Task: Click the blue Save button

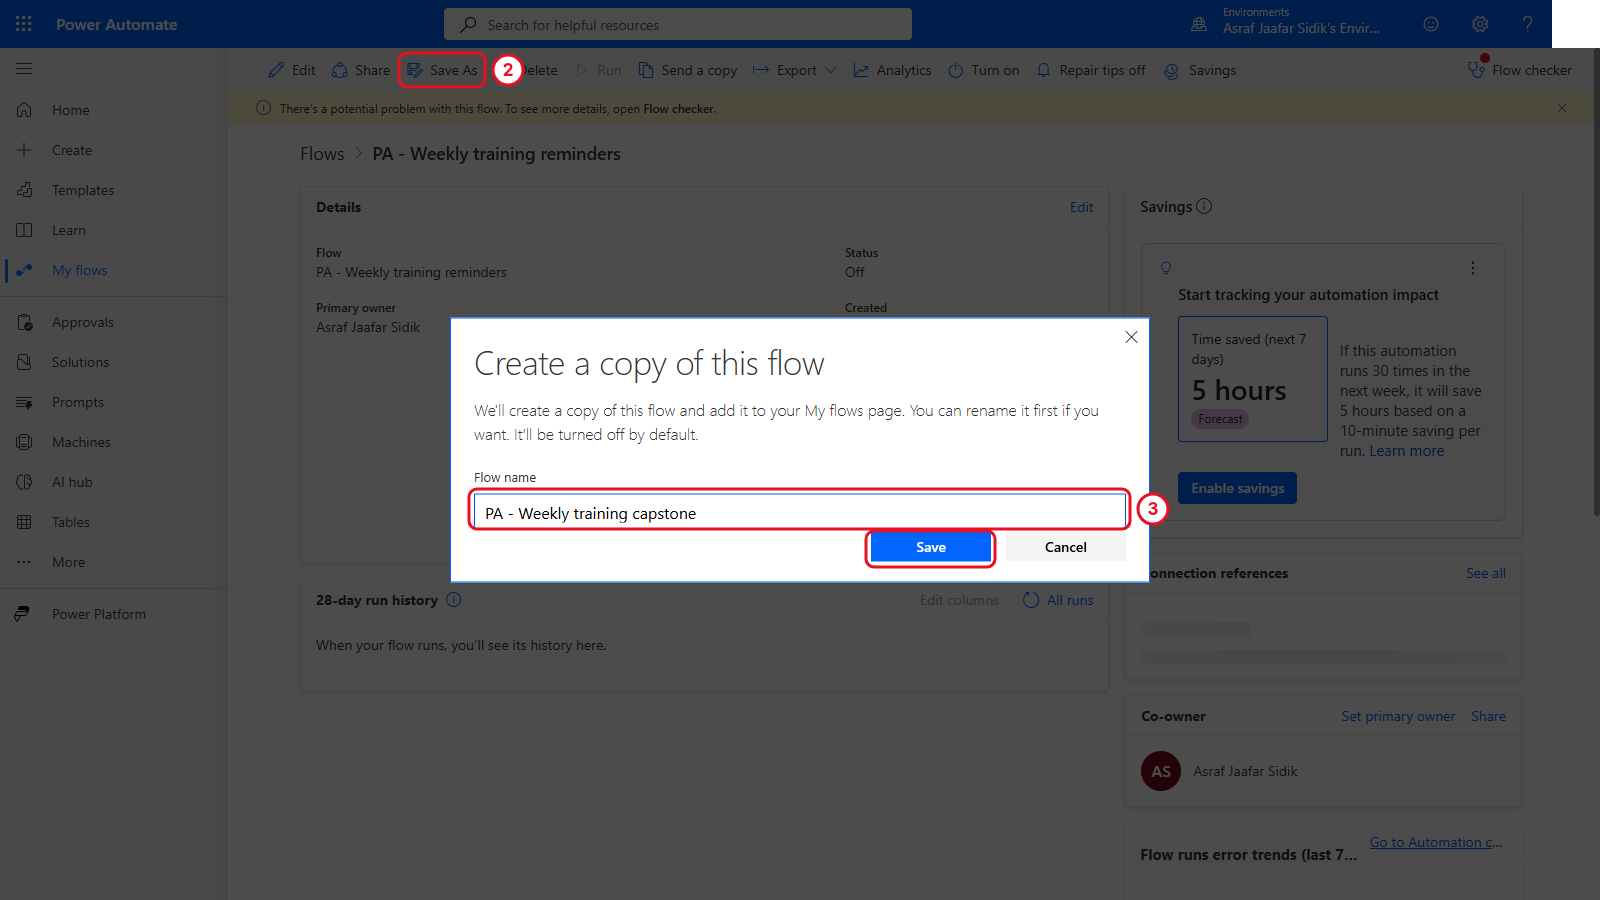Action: click(931, 547)
